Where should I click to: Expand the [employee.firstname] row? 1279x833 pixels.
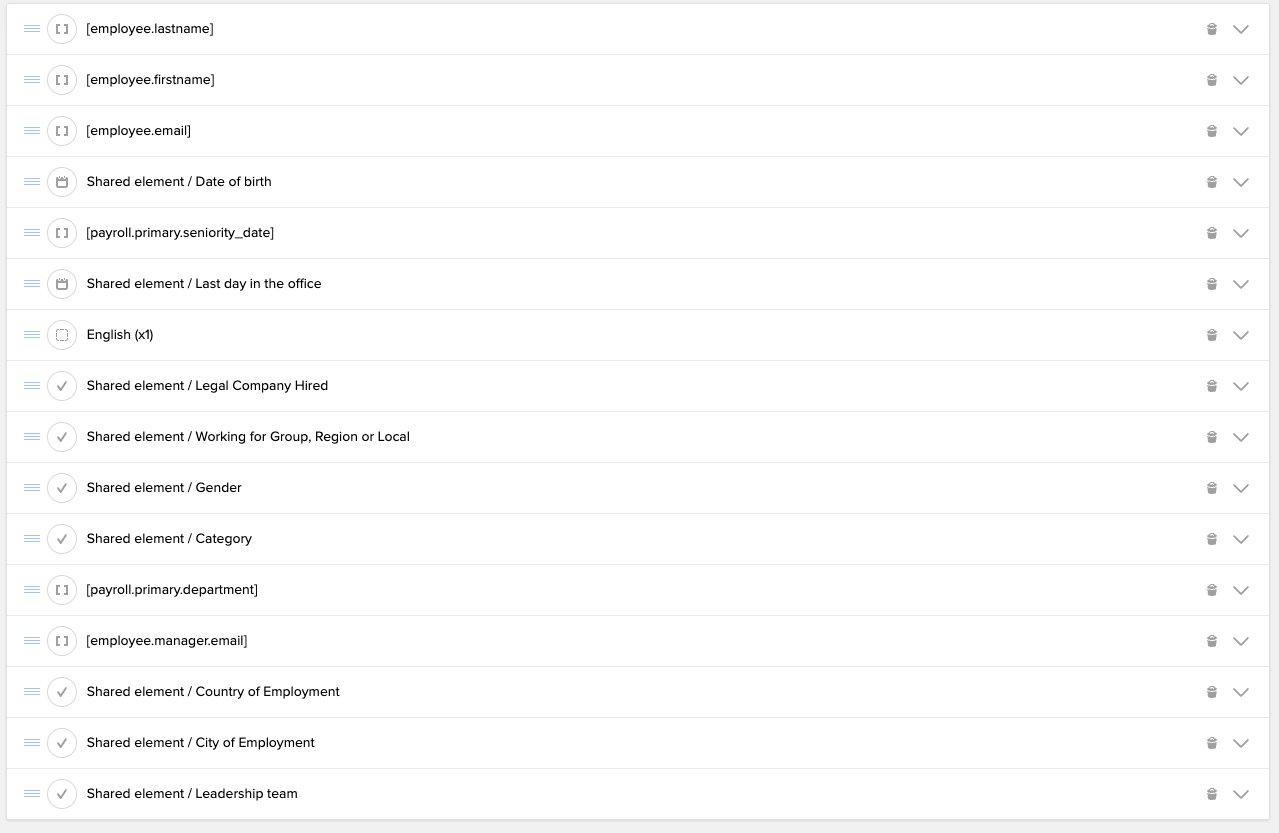tap(1241, 80)
